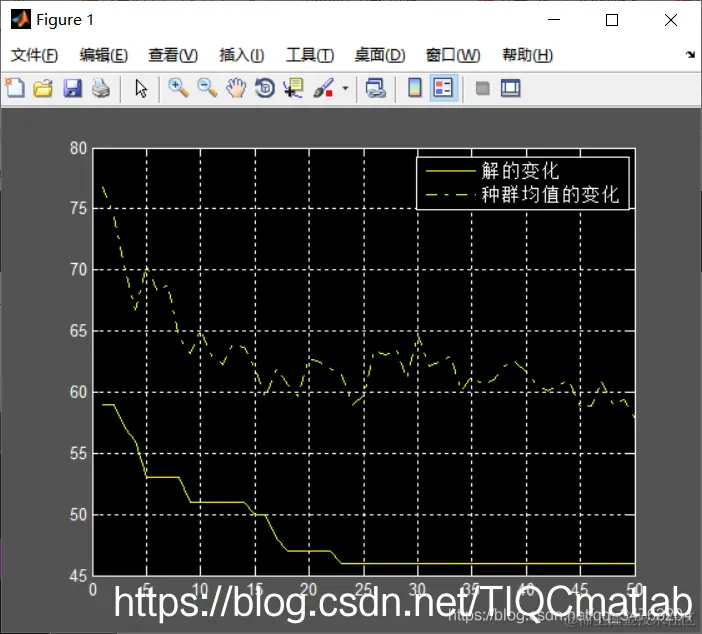The image size is (702, 634).
Task: Print the figure using the printer icon
Action: [101, 88]
